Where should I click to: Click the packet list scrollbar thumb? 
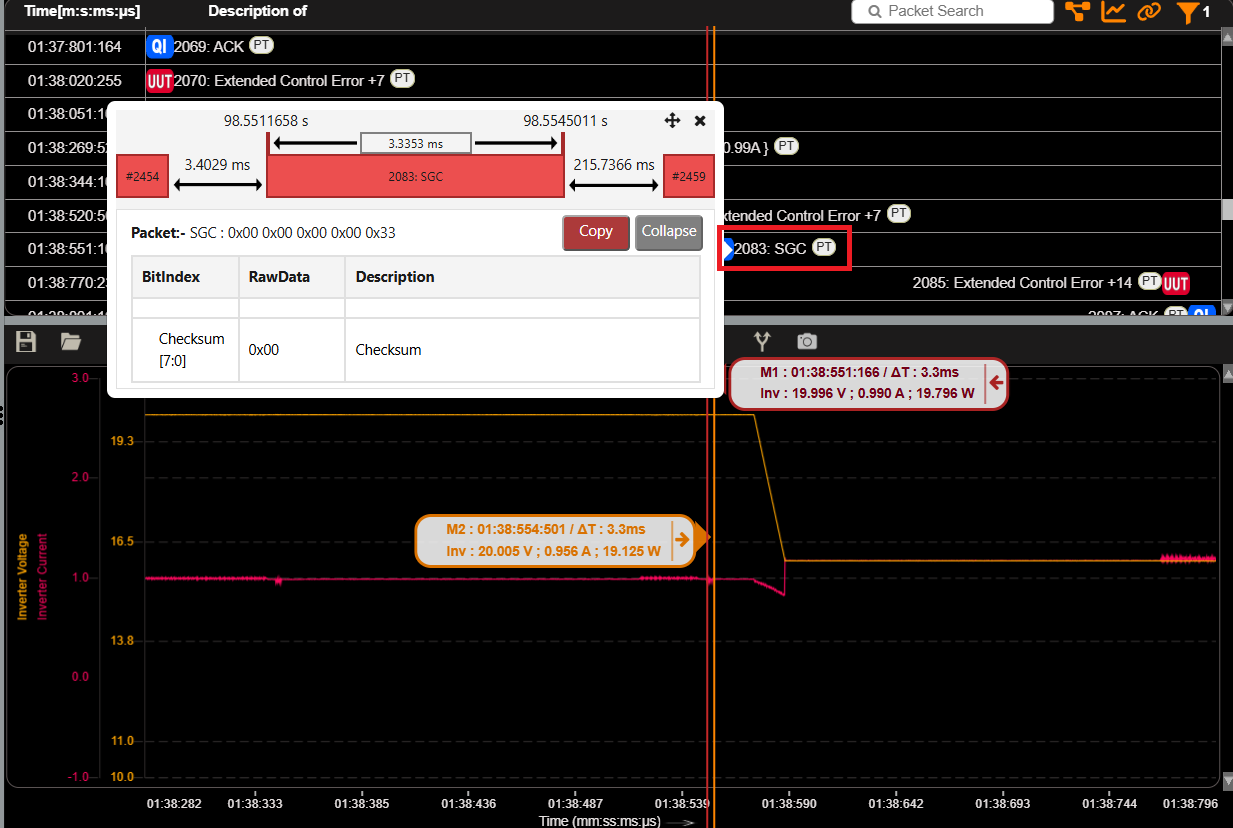click(1226, 210)
